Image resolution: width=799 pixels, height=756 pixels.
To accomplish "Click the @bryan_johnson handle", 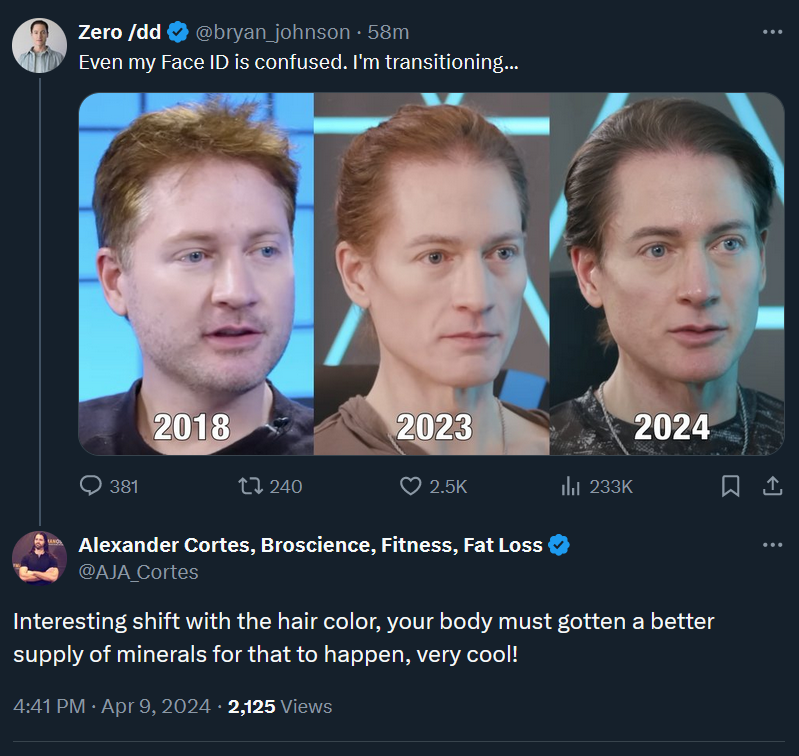I will pyautogui.click(x=273, y=32).
